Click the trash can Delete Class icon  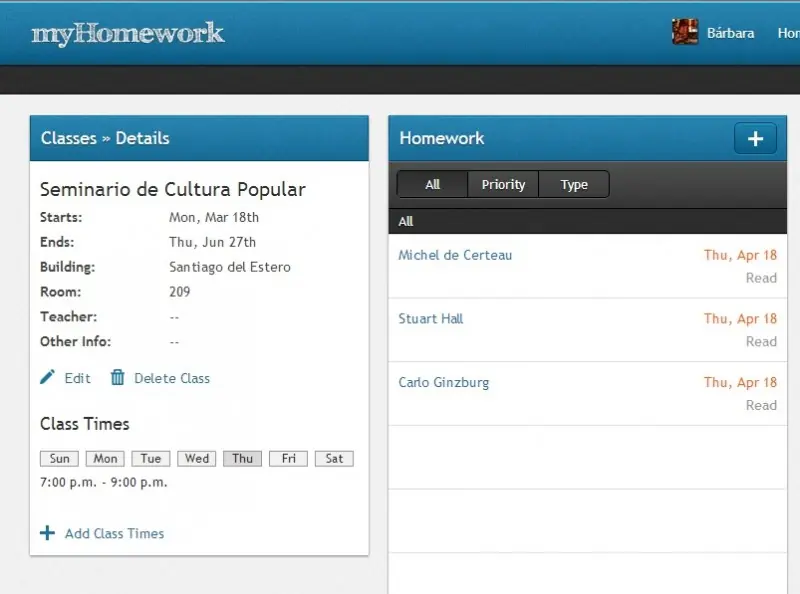coord(118,378)
